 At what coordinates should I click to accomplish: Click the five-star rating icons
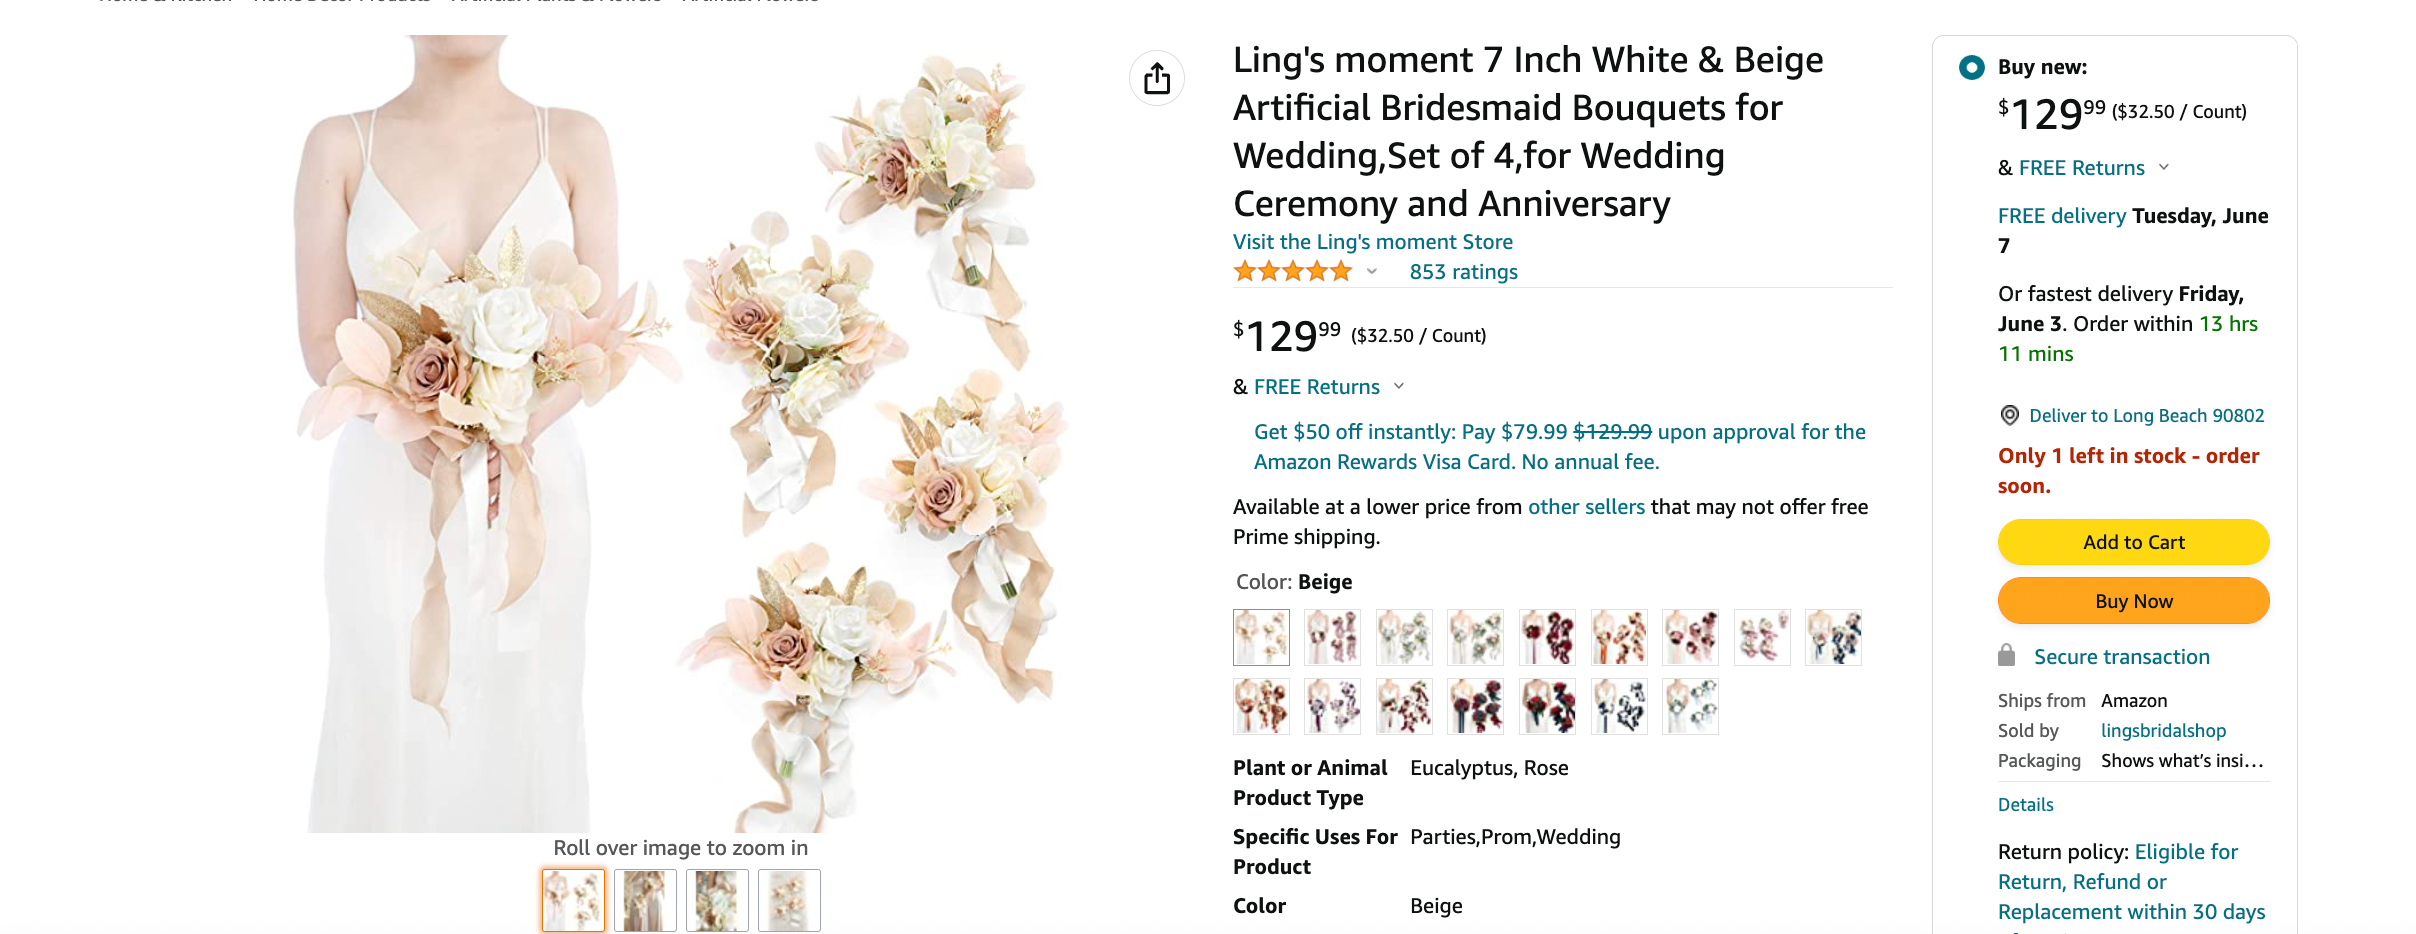[x=1292, y=271]
